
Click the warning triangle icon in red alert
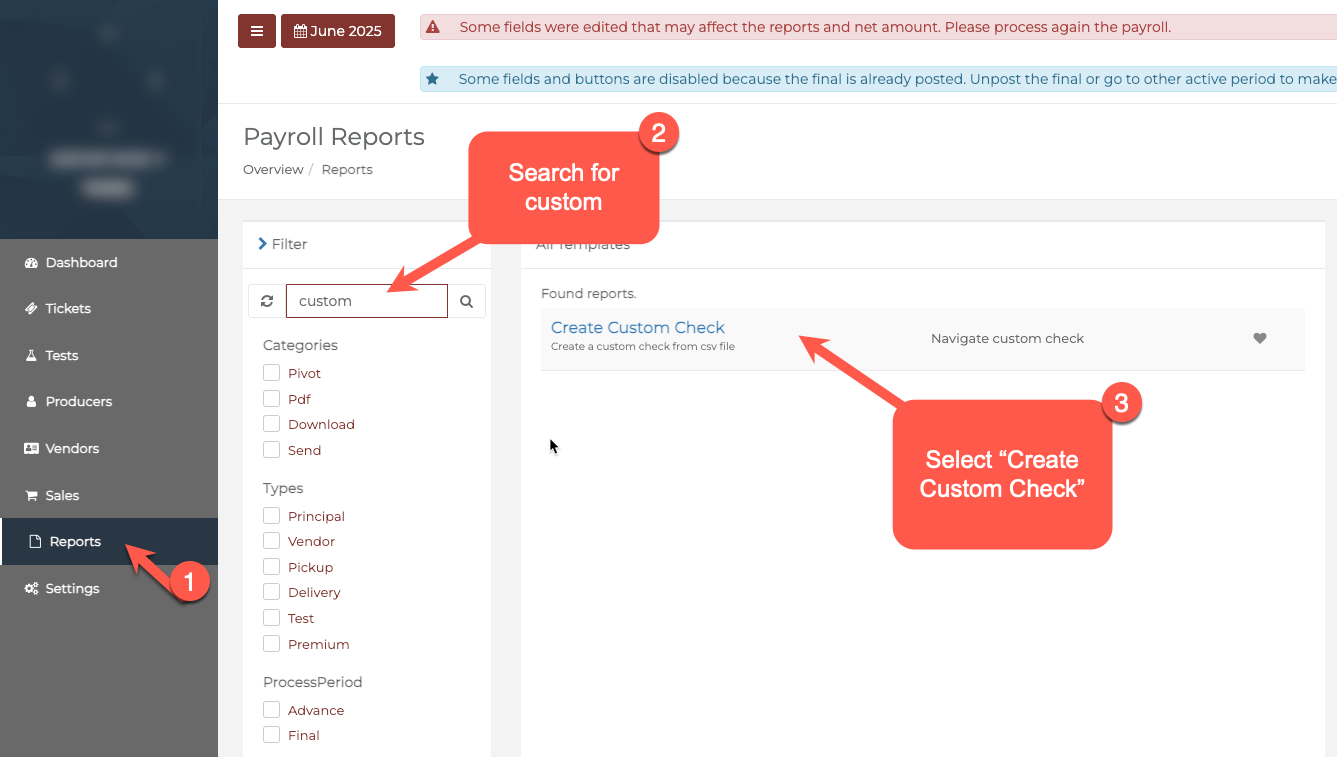tap(432, 28)
